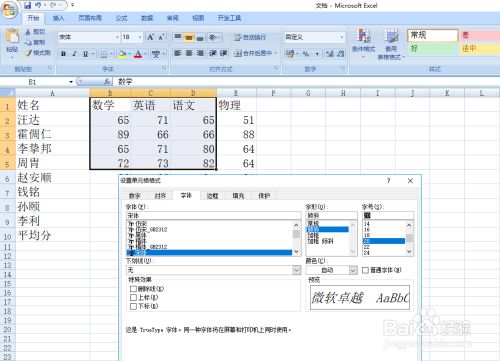Switch to Page Layout (页面布局) tab
Screen dimensions: 500x361
click(90, 18)
